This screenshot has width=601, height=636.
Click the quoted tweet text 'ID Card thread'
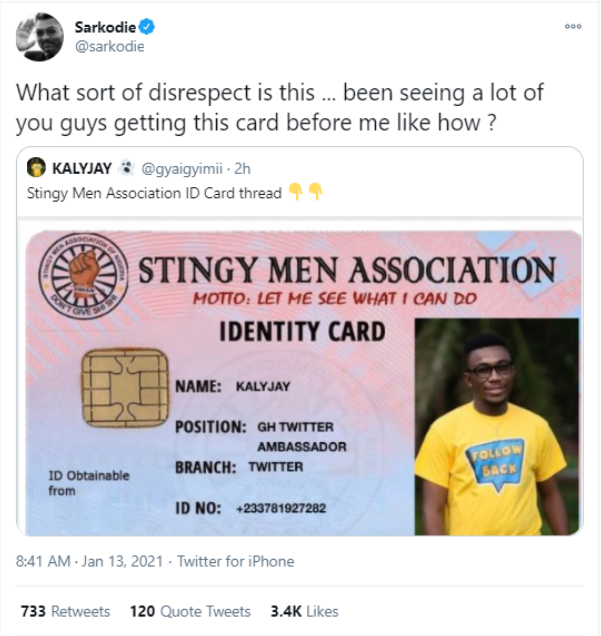click(240, 192)
